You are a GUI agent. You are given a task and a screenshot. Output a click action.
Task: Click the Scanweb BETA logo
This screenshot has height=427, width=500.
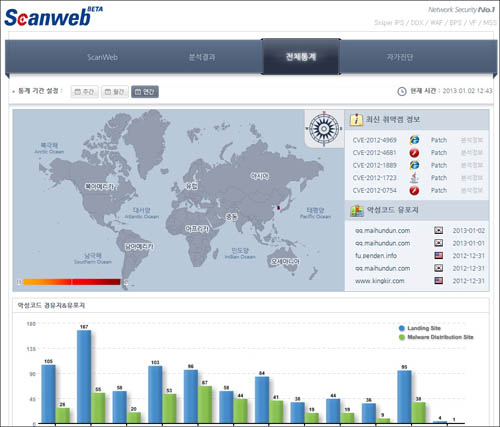click(53, 17)
